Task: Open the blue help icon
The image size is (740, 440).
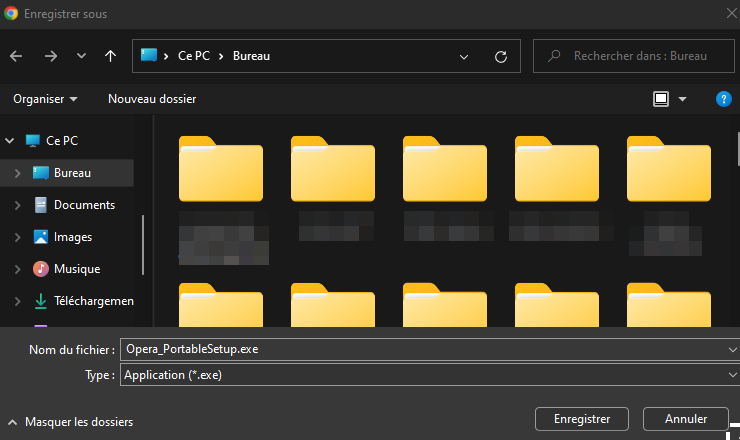Action: [x=723, y=99]
